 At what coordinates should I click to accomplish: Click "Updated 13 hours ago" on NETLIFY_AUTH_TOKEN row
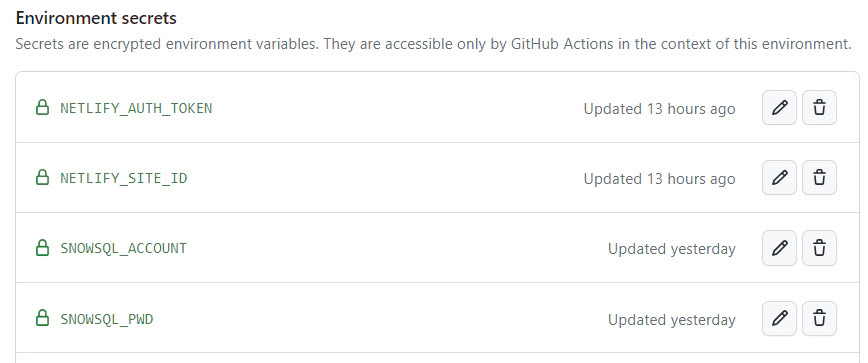[x=659, y=109]
